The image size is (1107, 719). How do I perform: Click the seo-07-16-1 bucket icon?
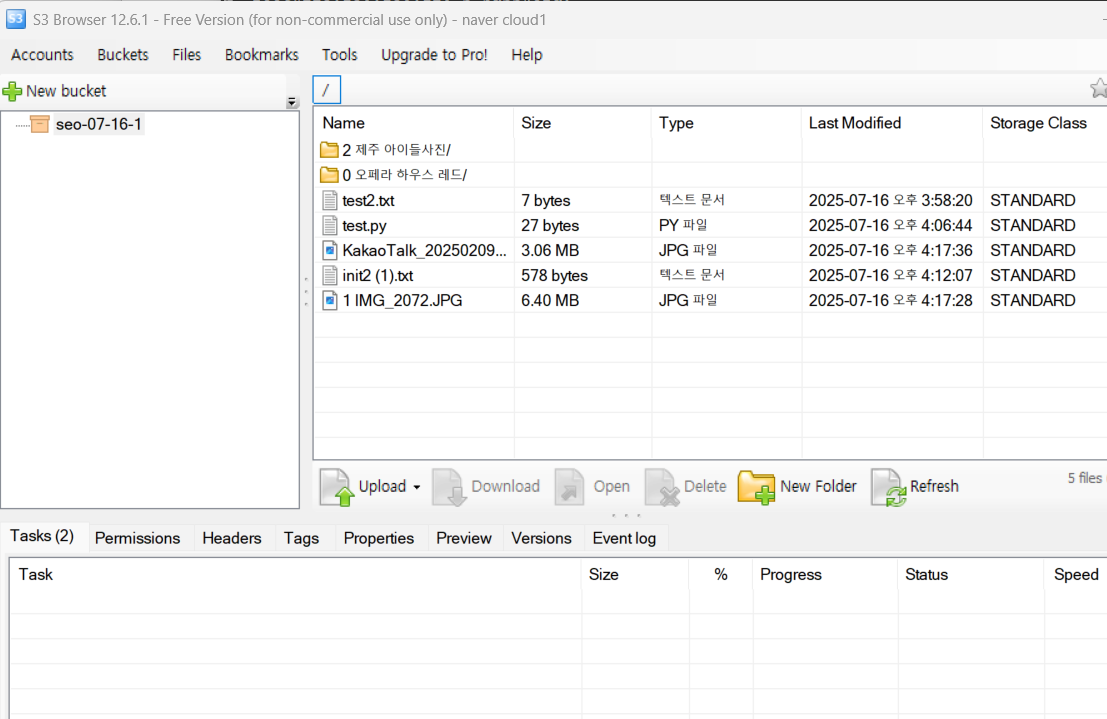[x=40, y=124]
